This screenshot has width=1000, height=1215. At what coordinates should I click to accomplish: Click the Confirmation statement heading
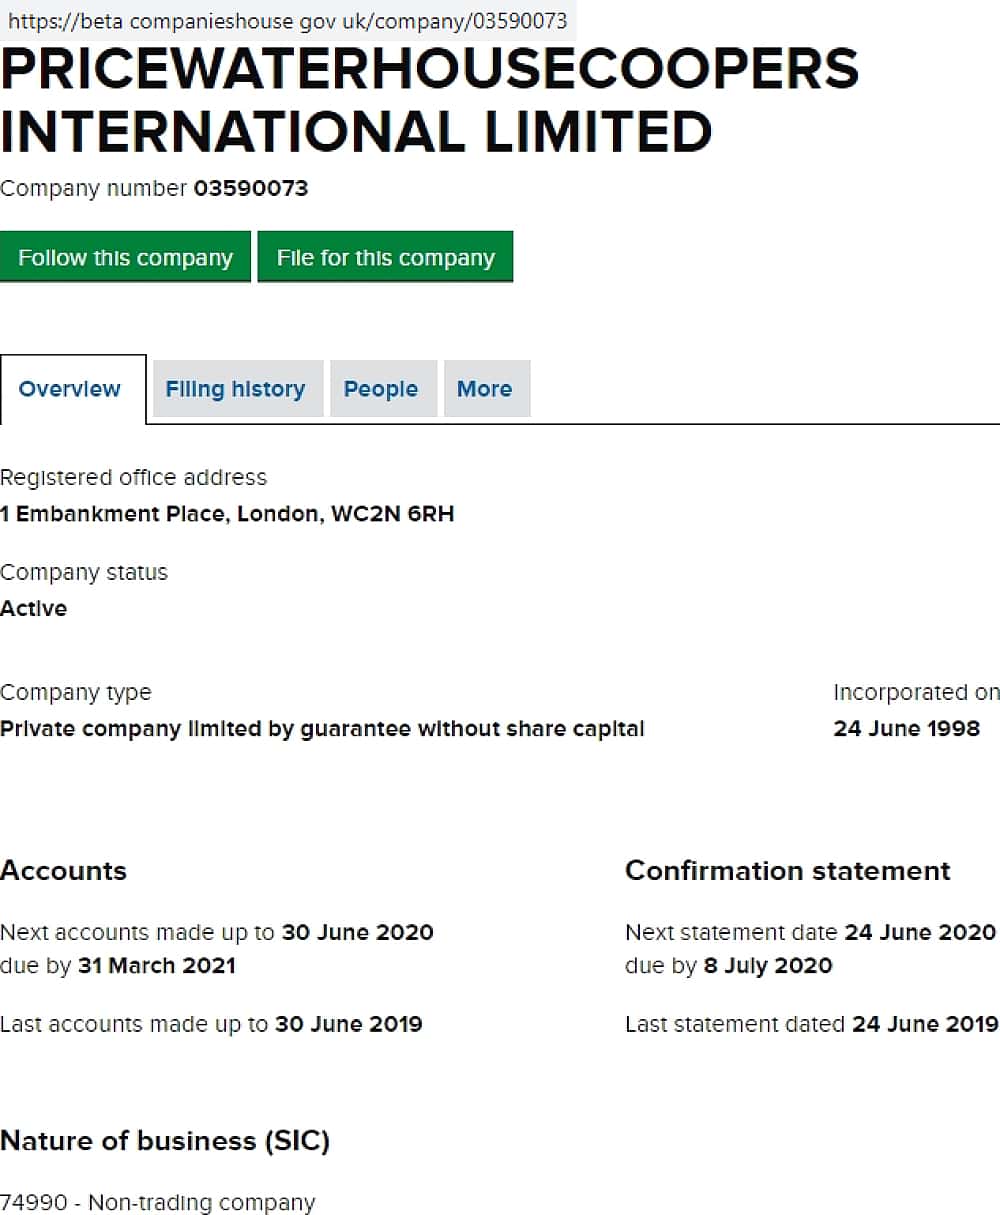(787, 870)
